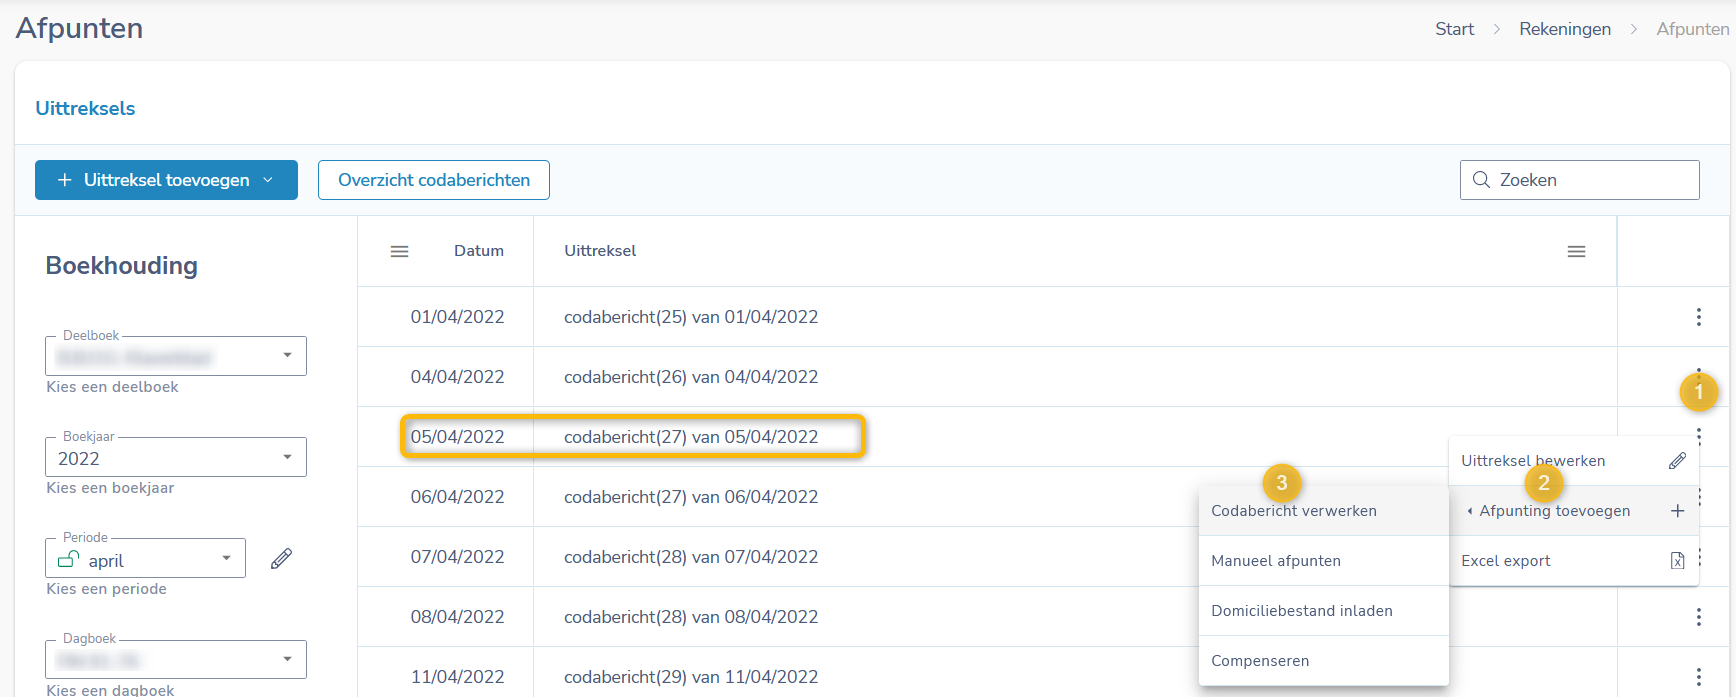Expand the Dagboek dropdown

[287, 659]
